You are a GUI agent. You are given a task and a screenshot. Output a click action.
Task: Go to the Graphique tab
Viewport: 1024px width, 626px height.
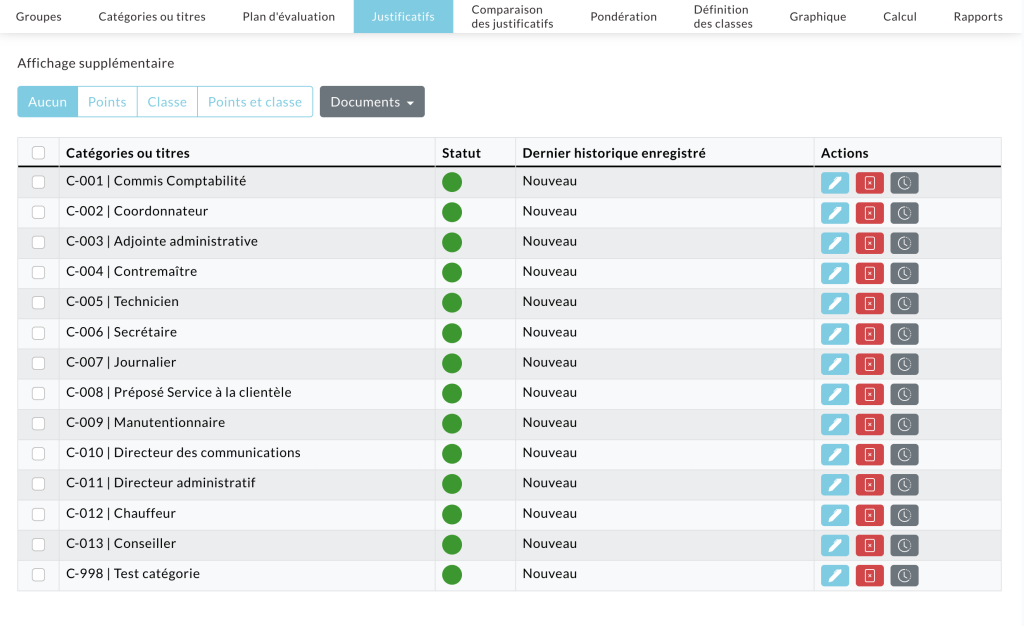coord(818,16)
